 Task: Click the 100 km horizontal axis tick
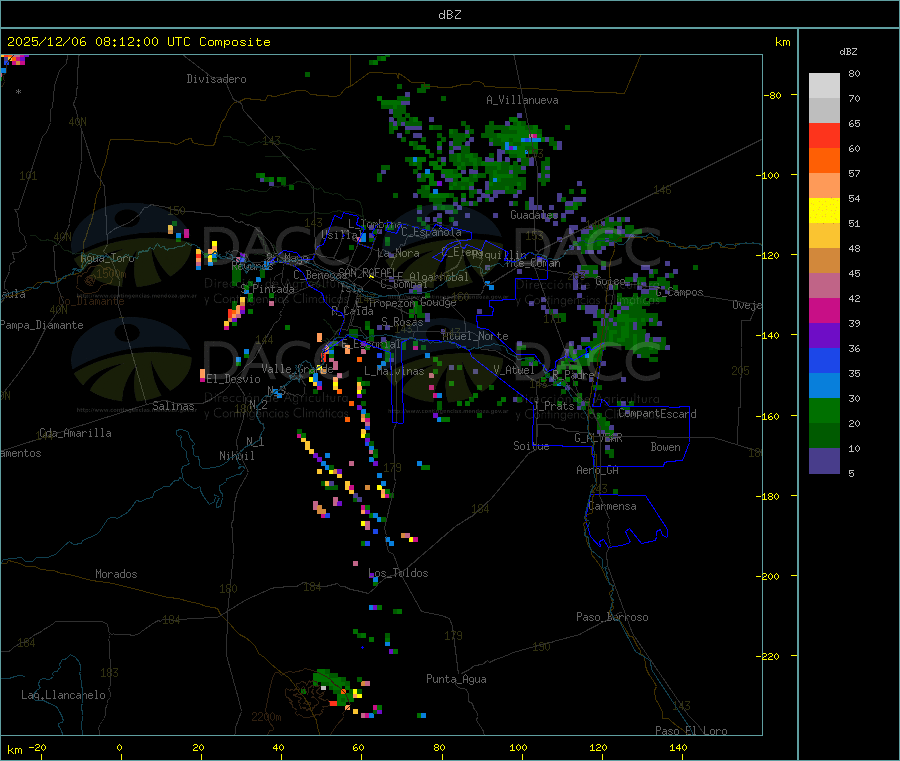(518, 748)
